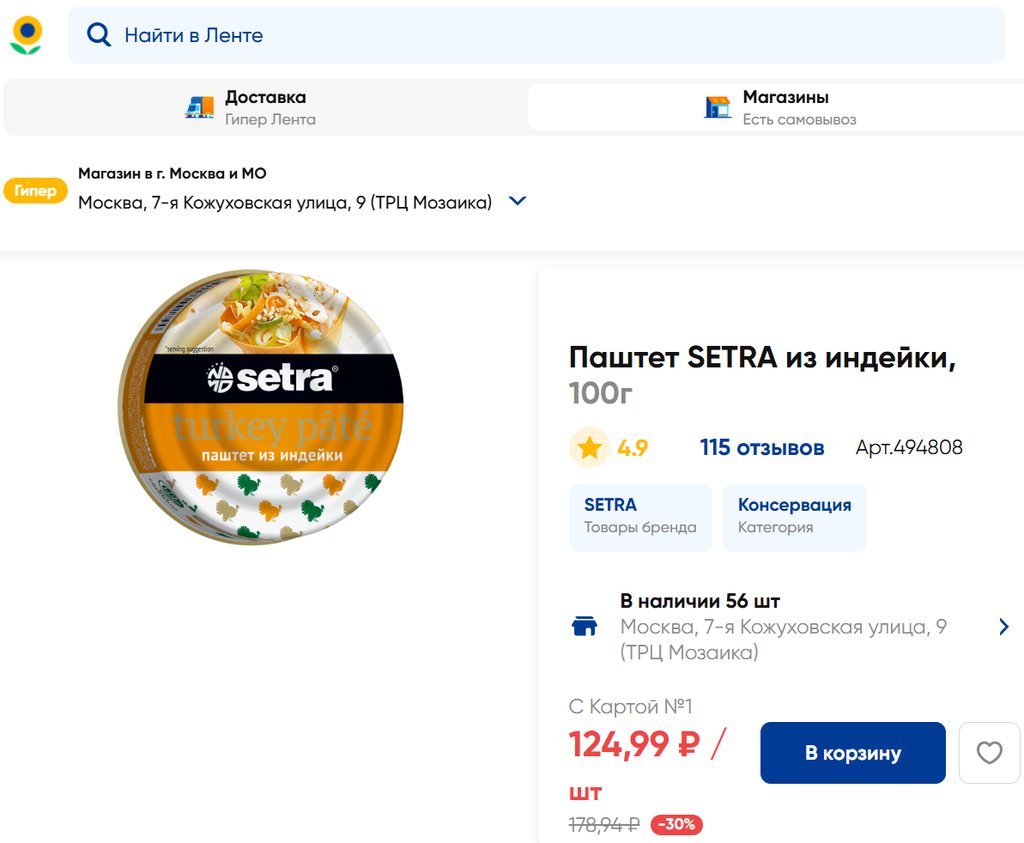The height and width of the screenshot is (843, 1024).
Task: Click the Lenta sunflower logo
Action: pos(26,35)
